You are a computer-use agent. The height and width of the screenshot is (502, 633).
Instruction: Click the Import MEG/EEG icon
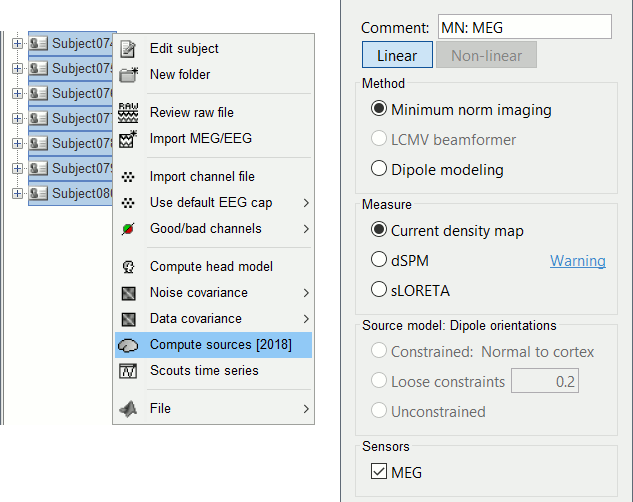128,138
